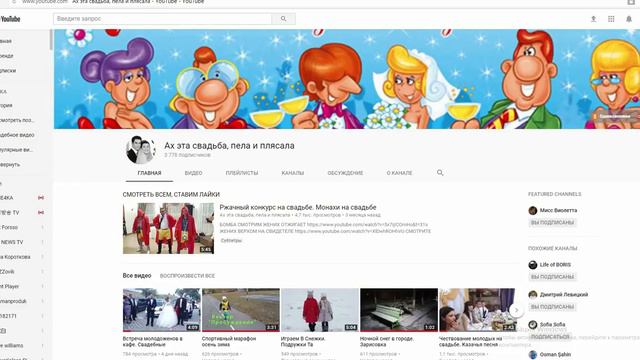
Task: Open the О КАНАЛЕ tab
Action: click(x=400, y=173)
